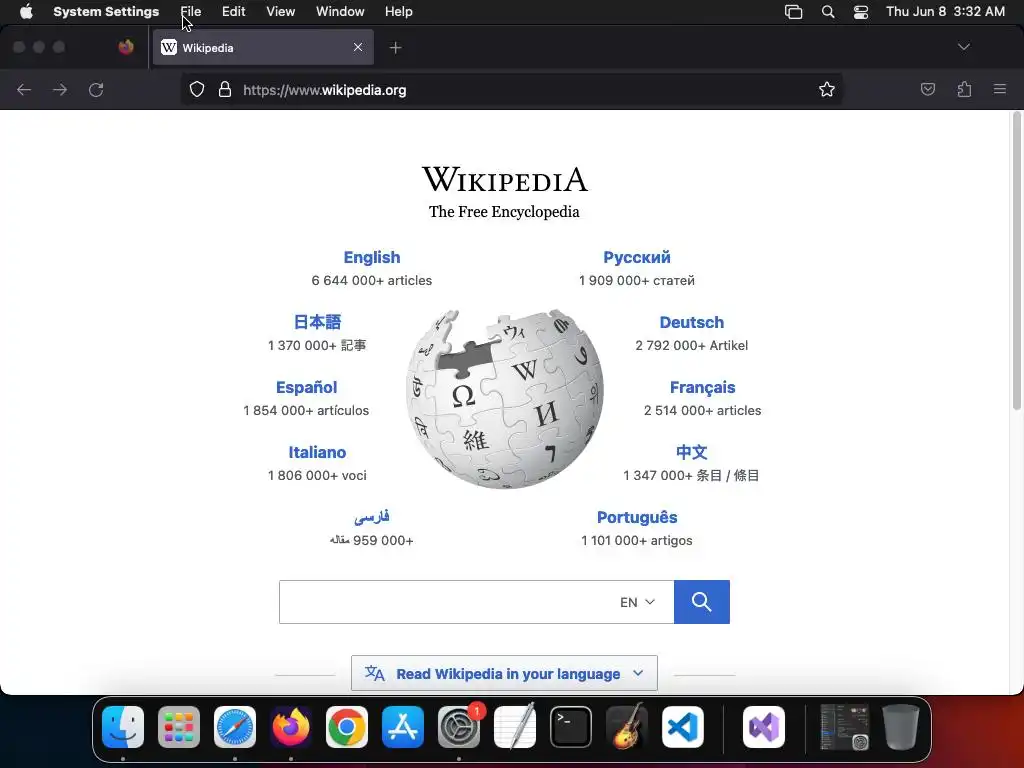The height and width of the screenshot is (768, 1024).
Task: Open the Apple menu
Action: [x=26, y=12]
